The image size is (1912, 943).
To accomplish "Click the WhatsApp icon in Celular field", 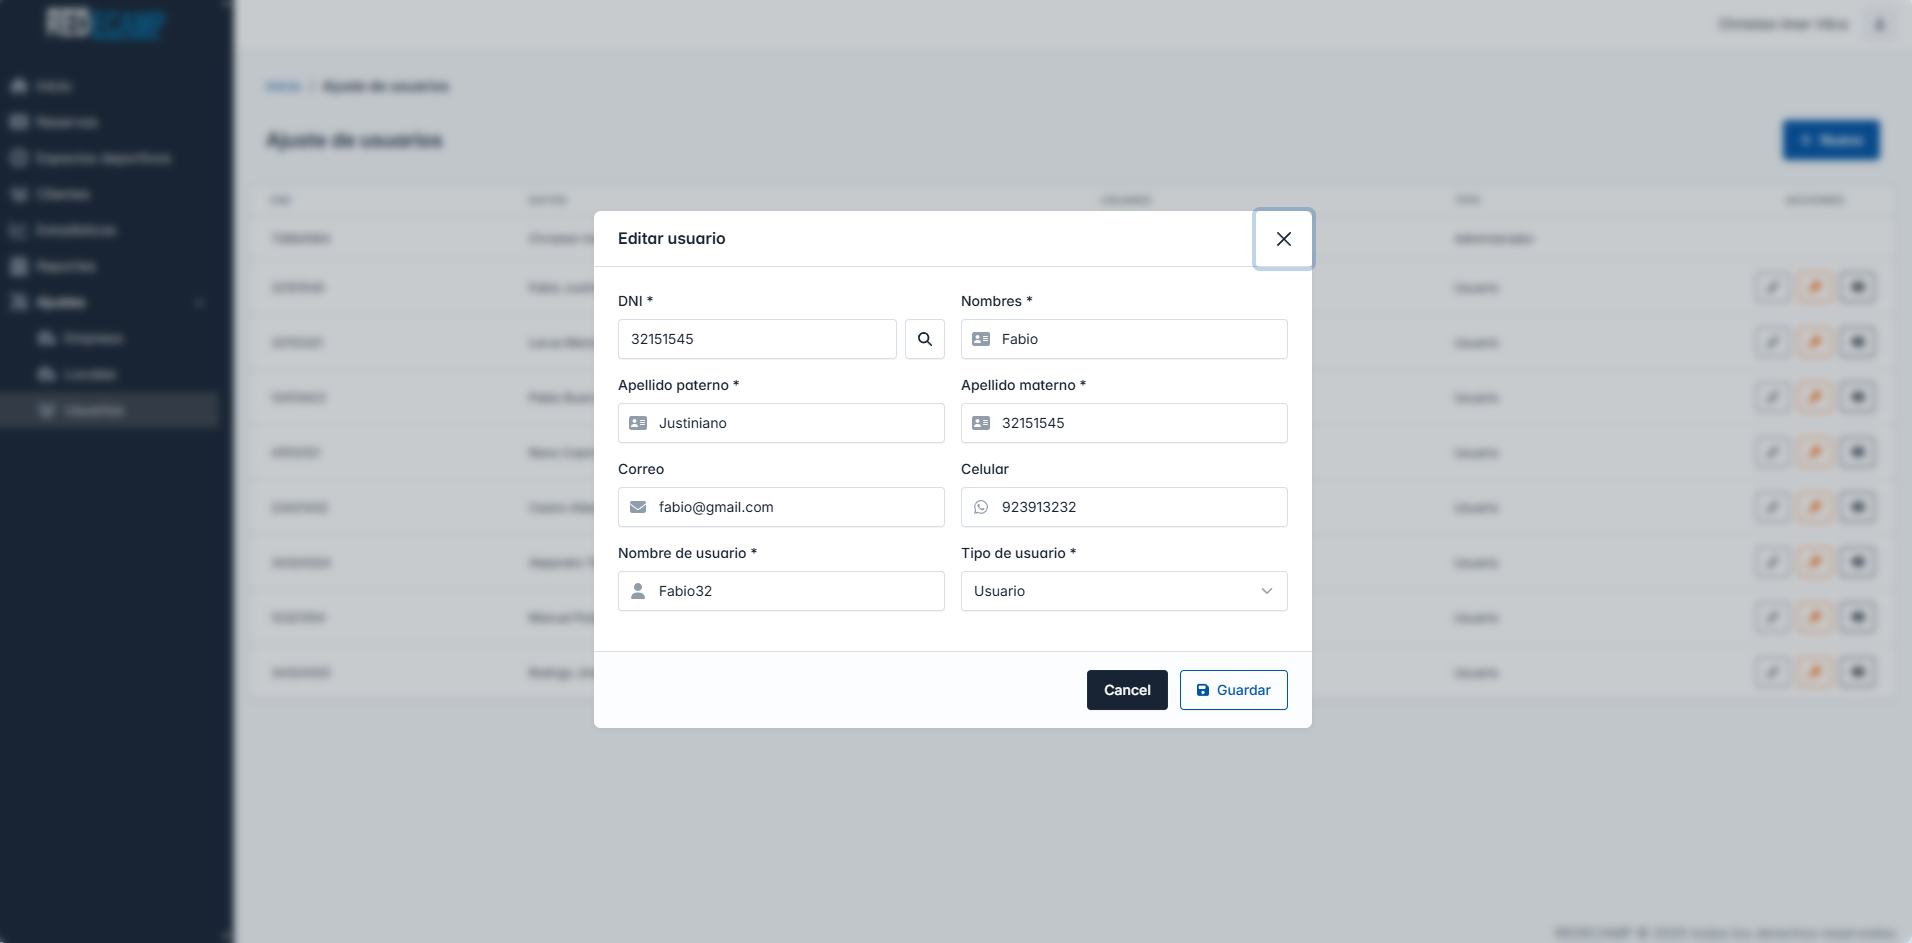I will point(981,507).
